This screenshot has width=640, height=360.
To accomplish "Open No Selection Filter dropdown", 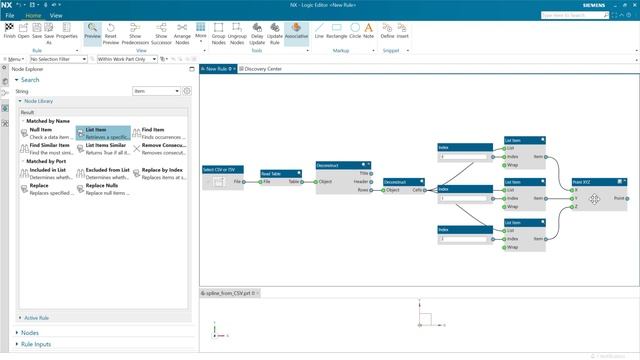I will 58,59.
